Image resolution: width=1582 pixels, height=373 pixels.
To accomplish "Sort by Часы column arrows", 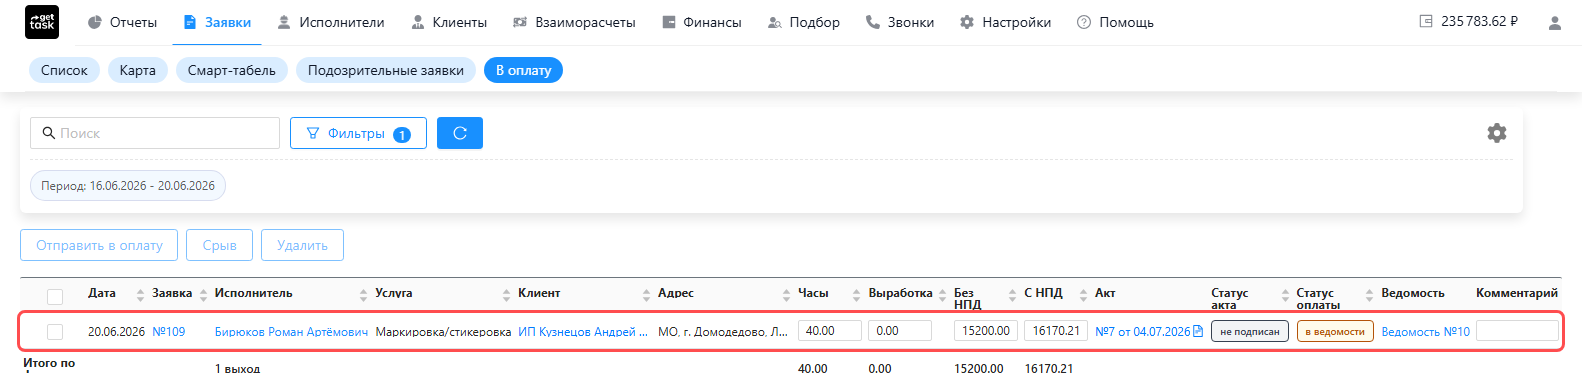I will coord(856,295).
